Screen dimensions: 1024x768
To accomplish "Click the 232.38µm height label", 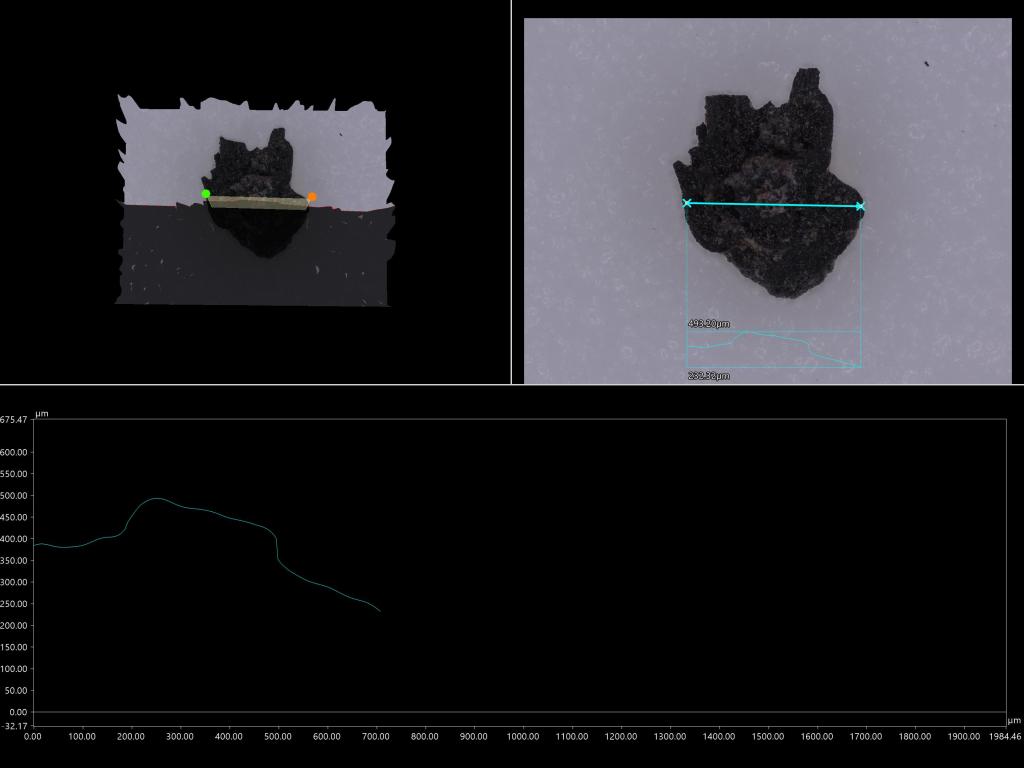I will tap(709, 376).
